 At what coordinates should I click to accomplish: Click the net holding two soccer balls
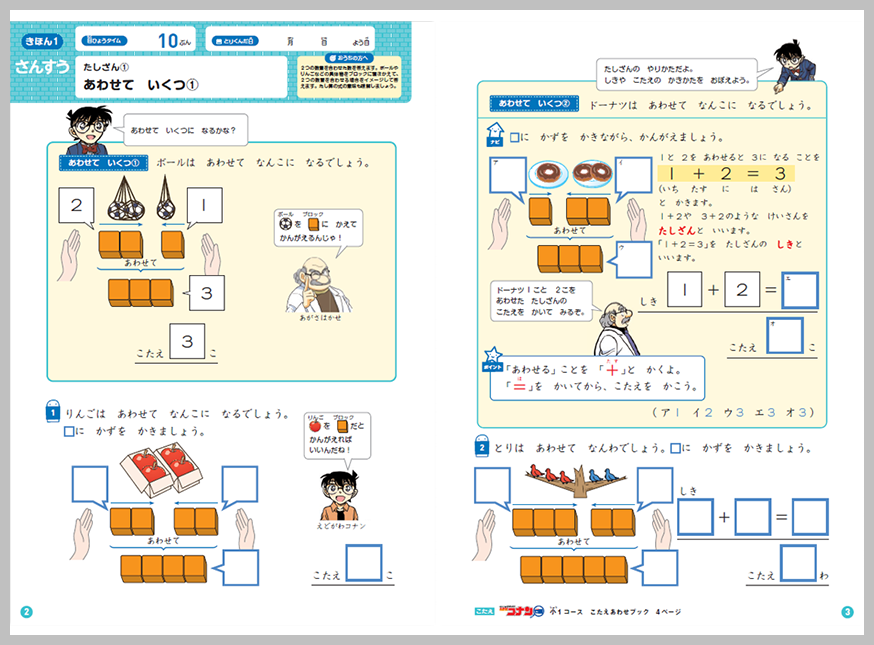click(126, 198)
